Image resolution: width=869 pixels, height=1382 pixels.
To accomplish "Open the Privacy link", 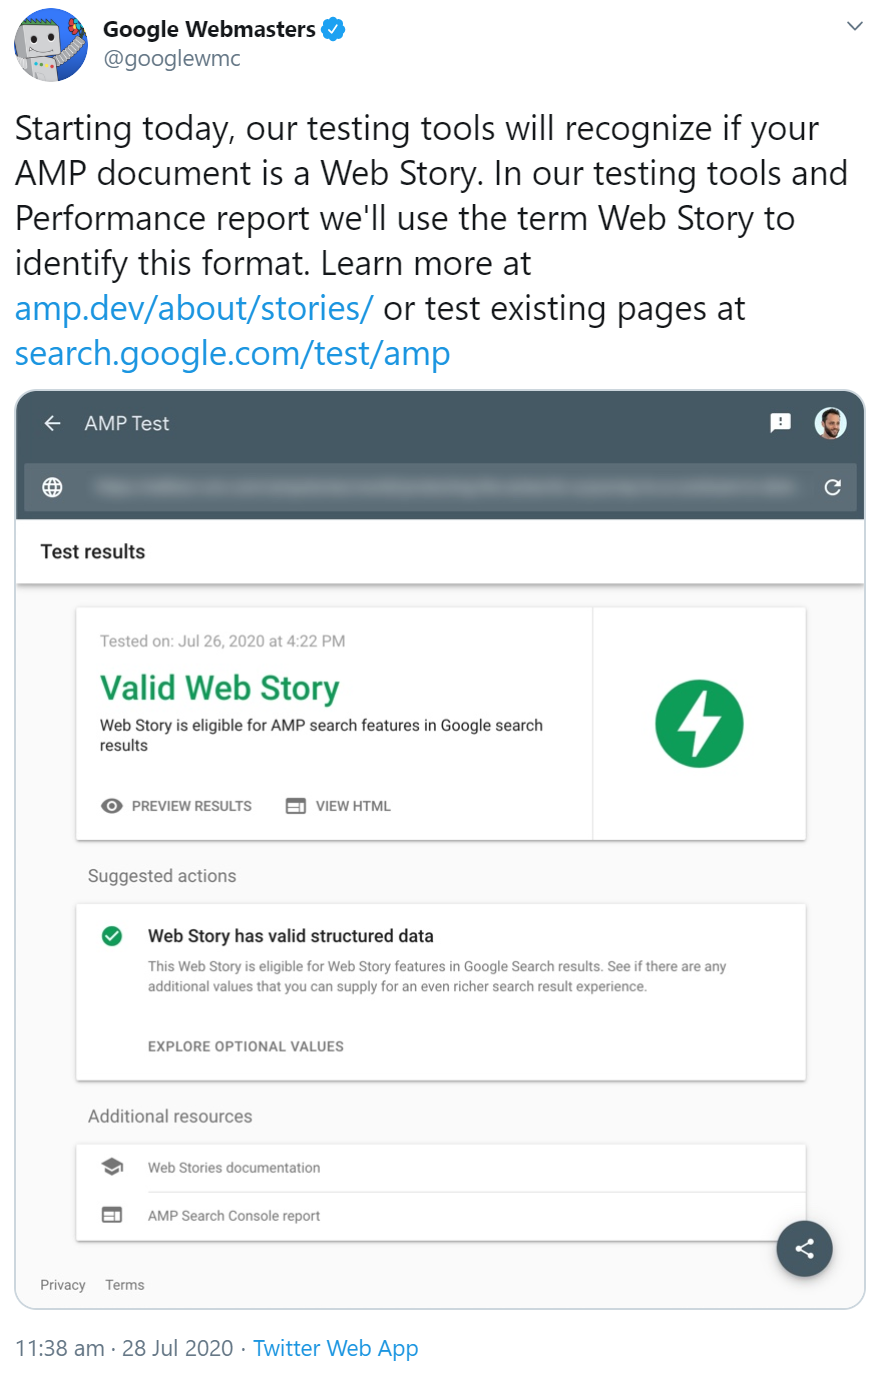I will 62,1285.
